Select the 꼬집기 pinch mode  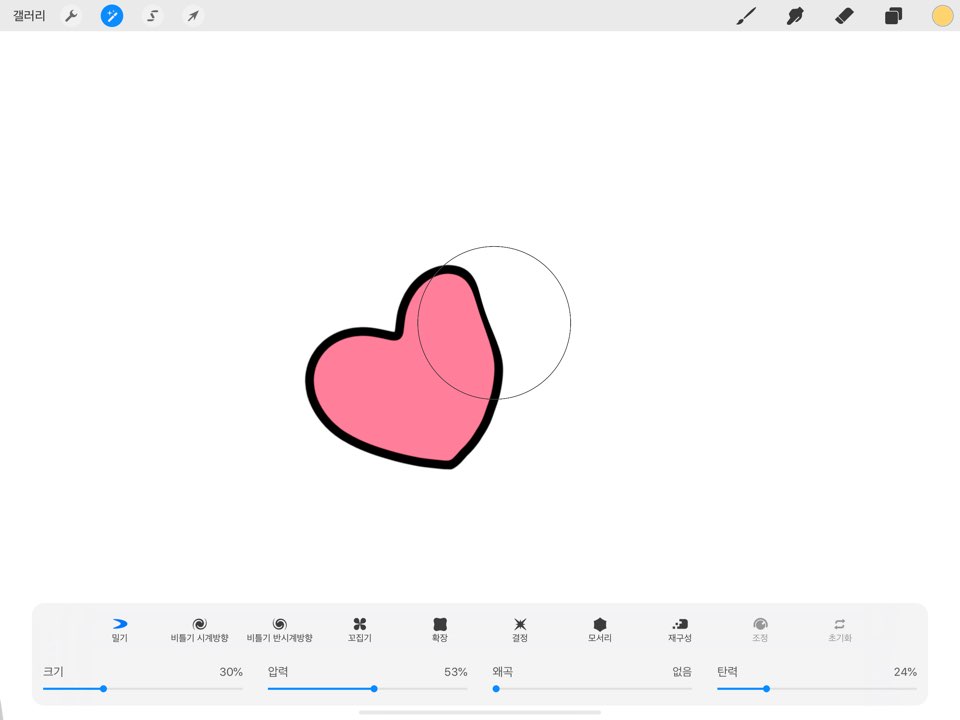[x=359, y=630]
